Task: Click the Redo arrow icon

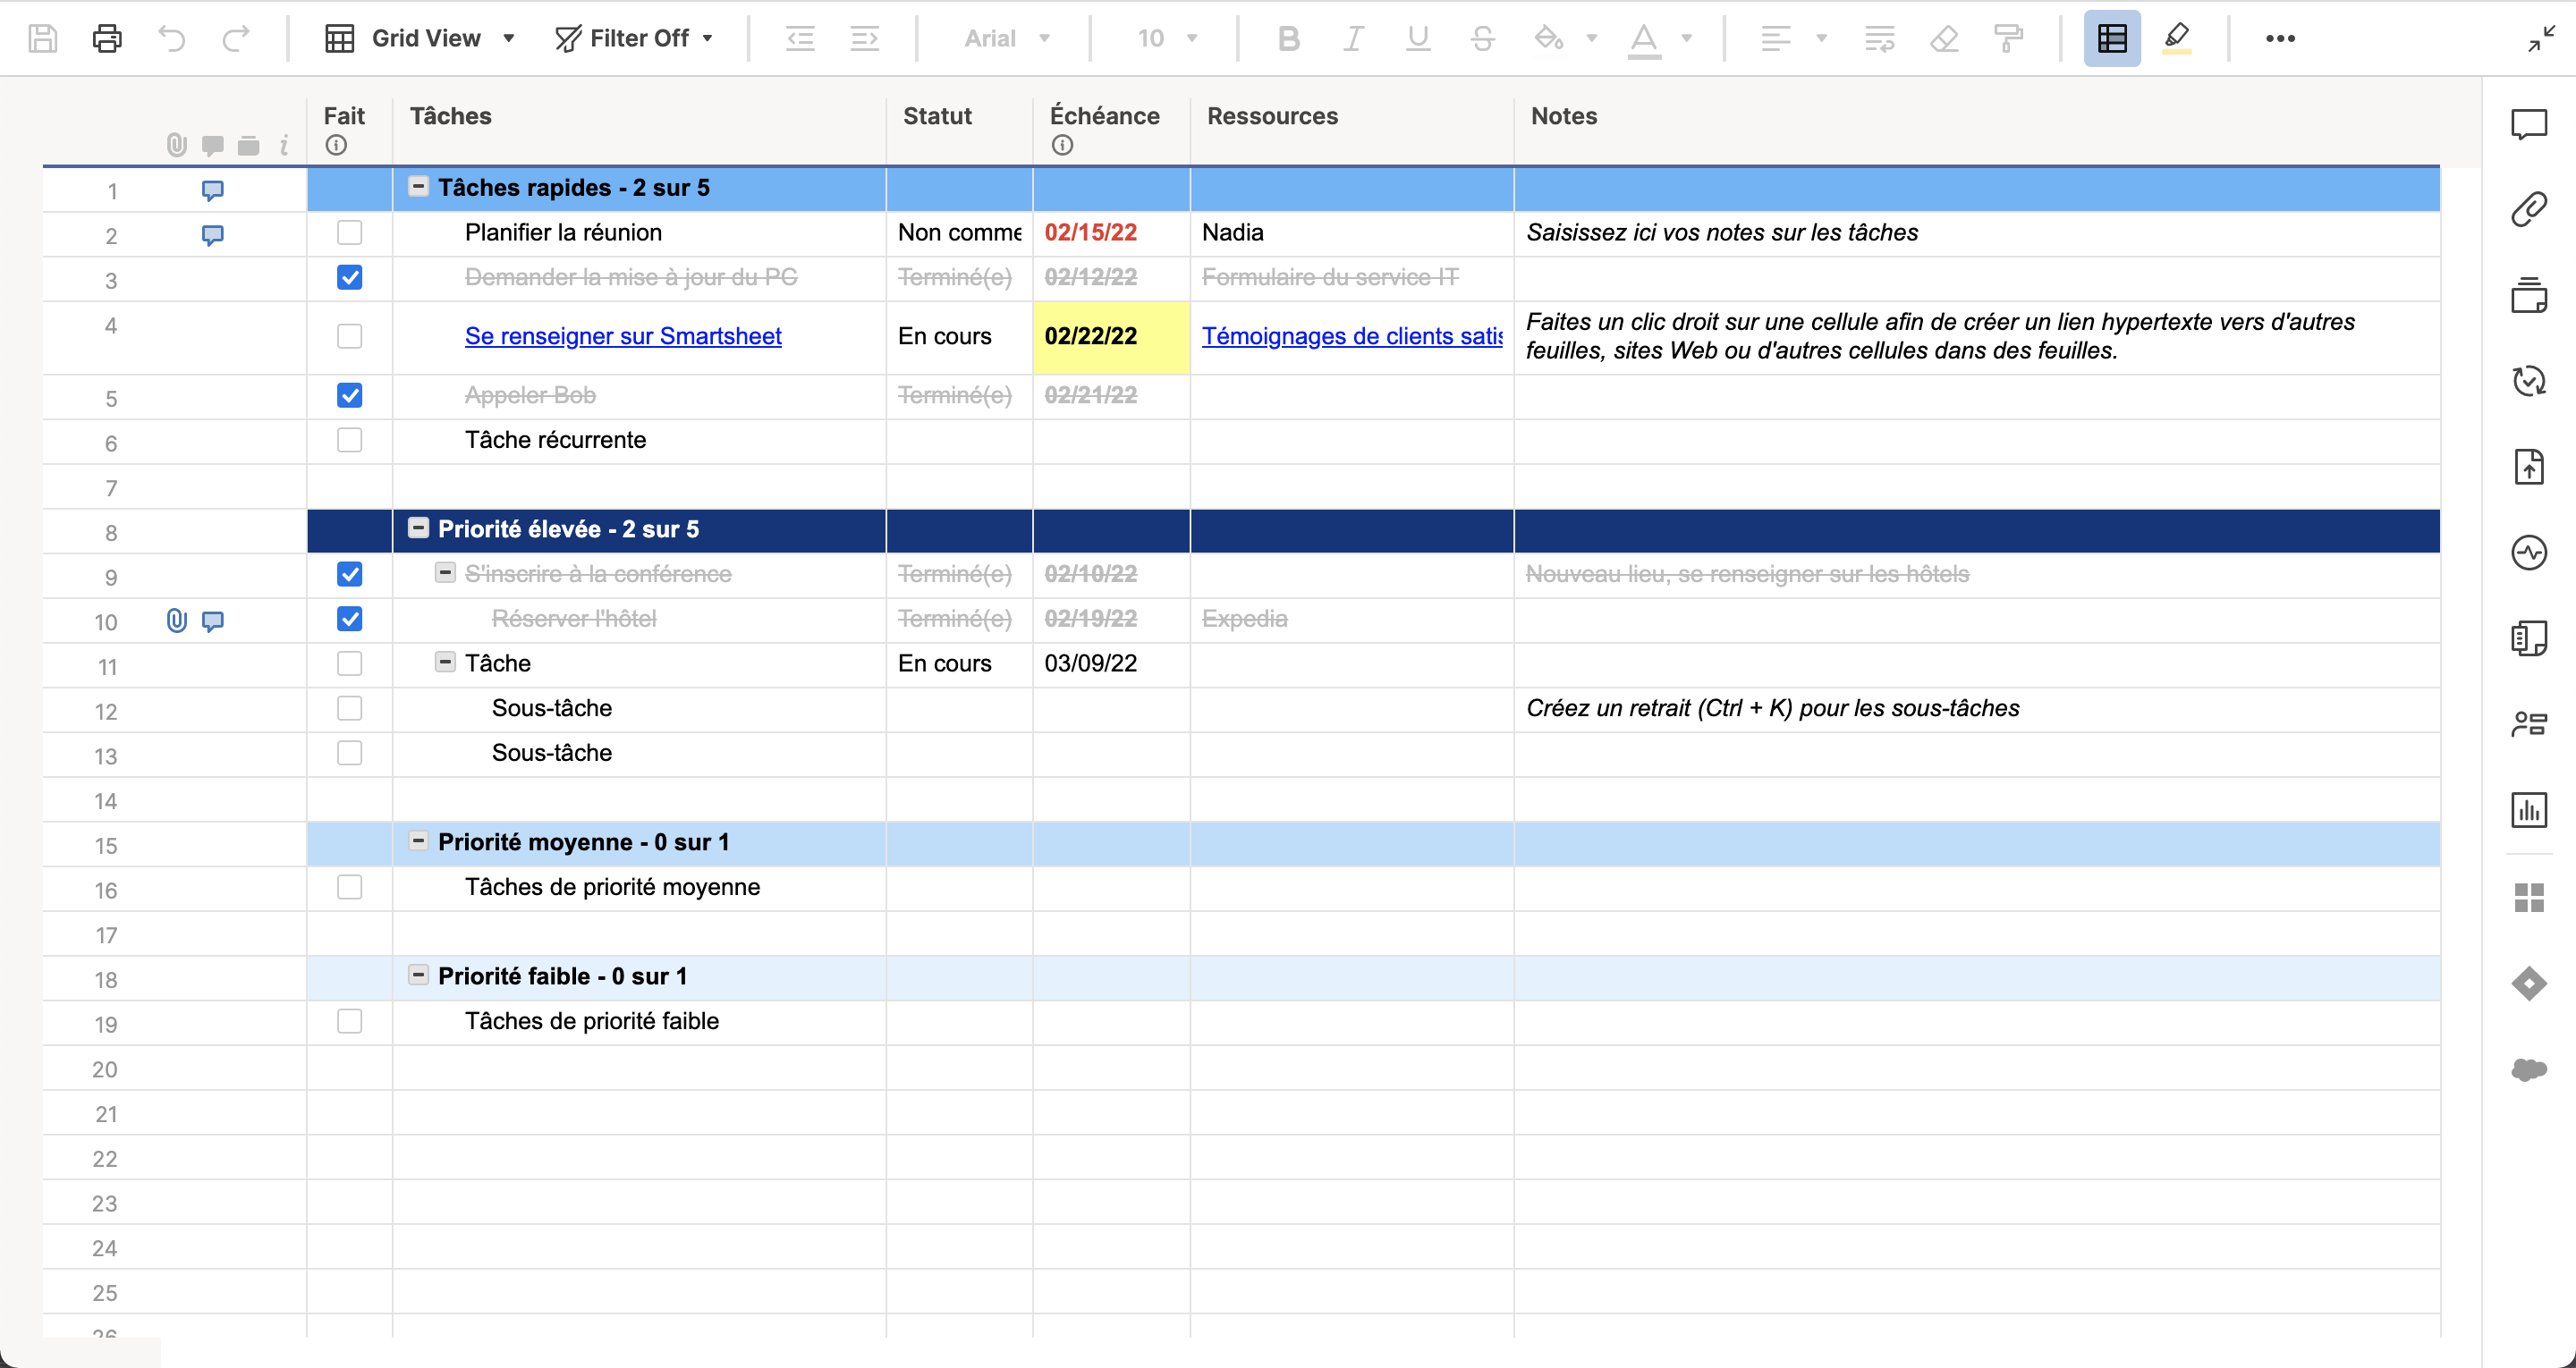Action: pos(236,38)
